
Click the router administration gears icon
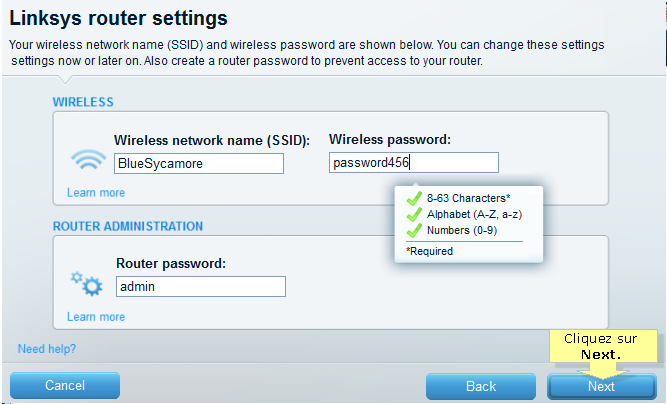pyautogui.click(x=87, y=283)
